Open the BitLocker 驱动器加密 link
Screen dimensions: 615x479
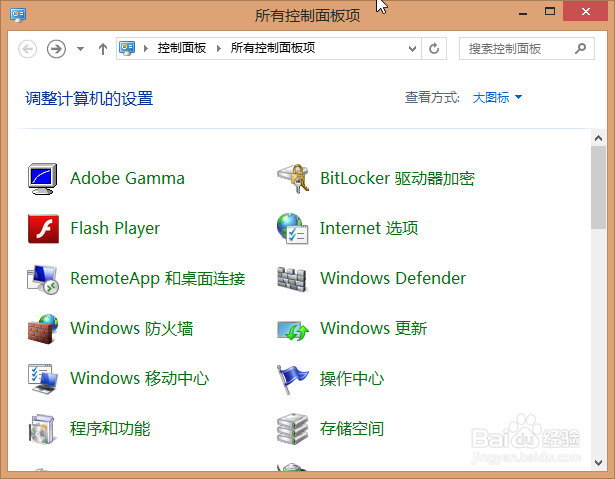coord(397,178)
